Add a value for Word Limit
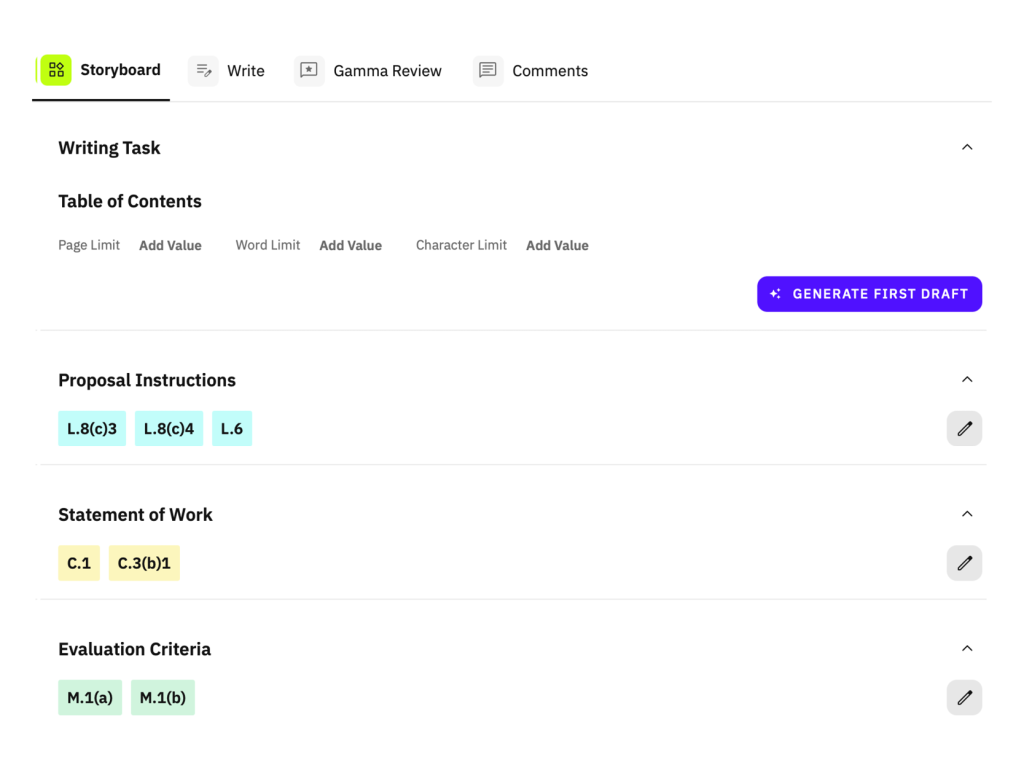Screen dimensions: 1024x768 click(350, 246)
